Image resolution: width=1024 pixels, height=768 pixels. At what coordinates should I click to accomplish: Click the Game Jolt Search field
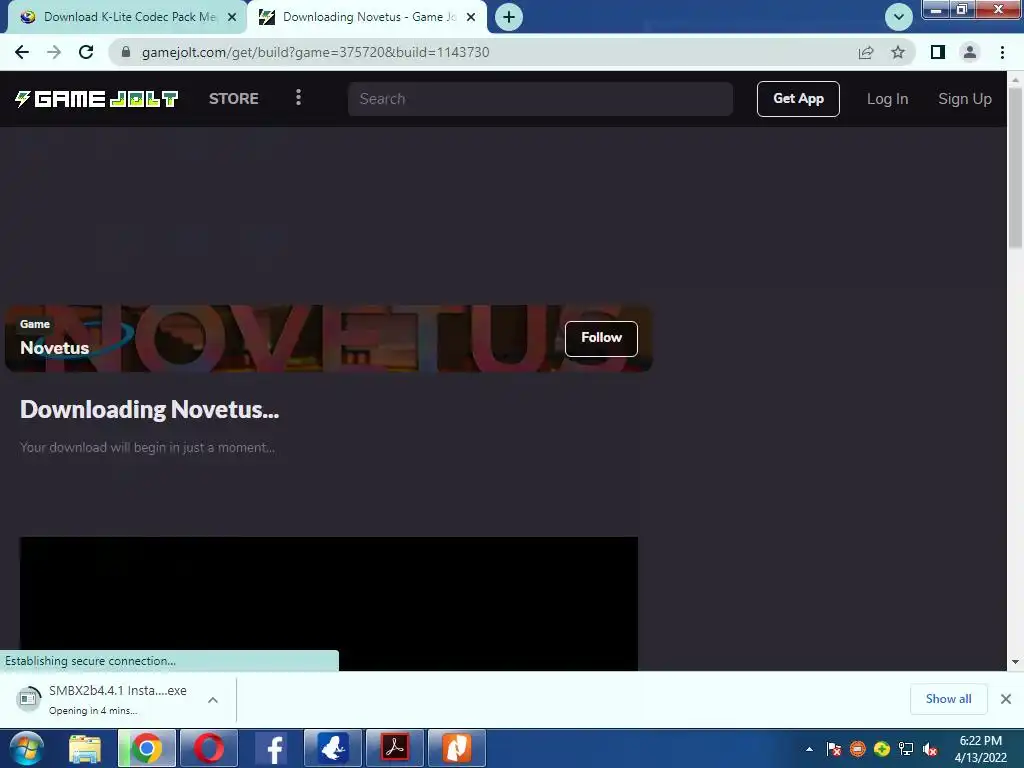(540, 99)
